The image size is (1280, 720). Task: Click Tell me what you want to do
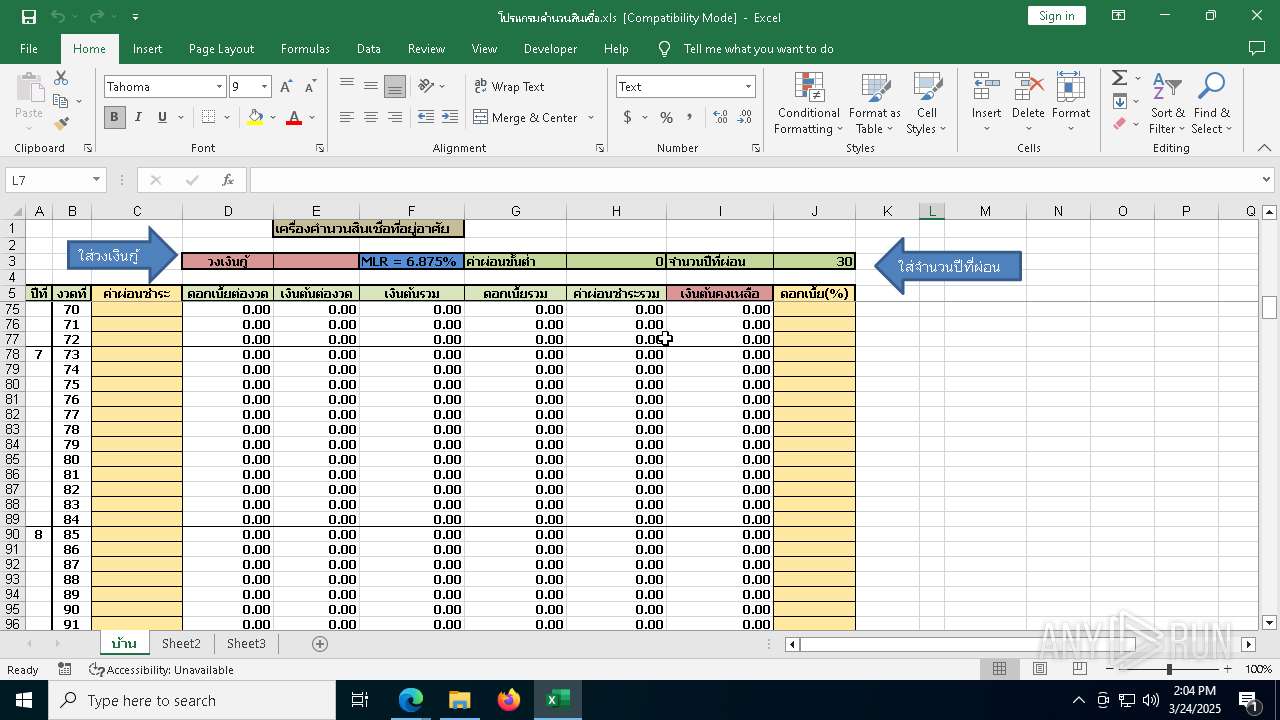pyautogui.click(x=758, y=49)
